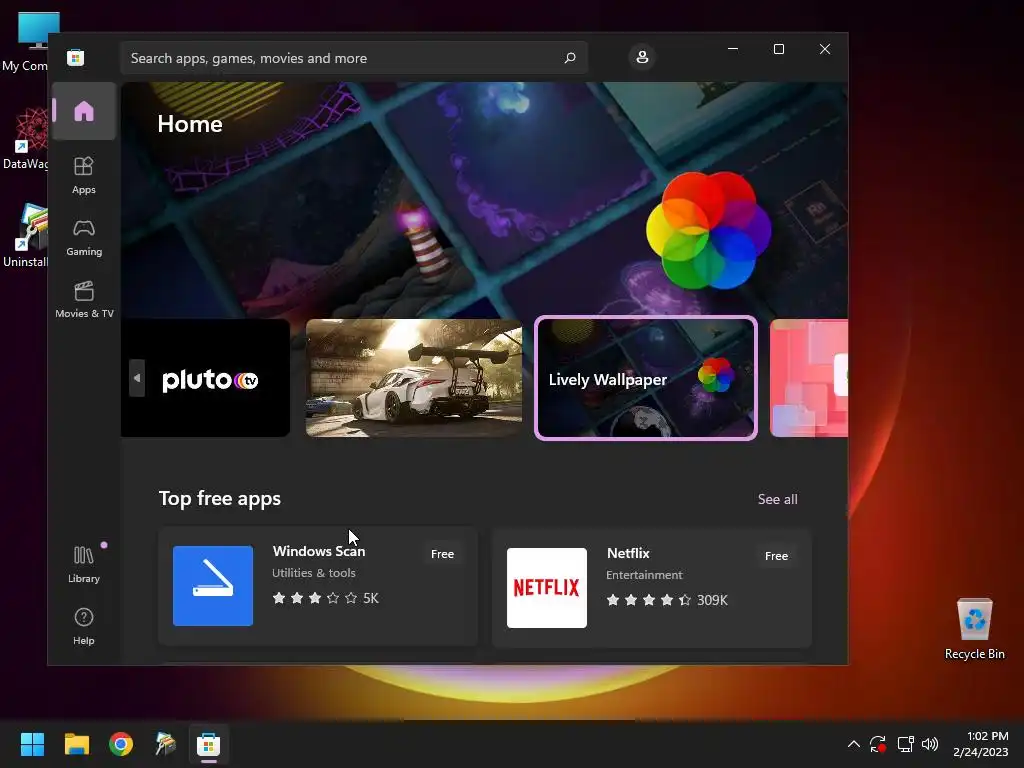Select the Uninstall desktop shortcut
Image resolution: width=1024 pixels, height=768 pixels.
tap(25, 235)
